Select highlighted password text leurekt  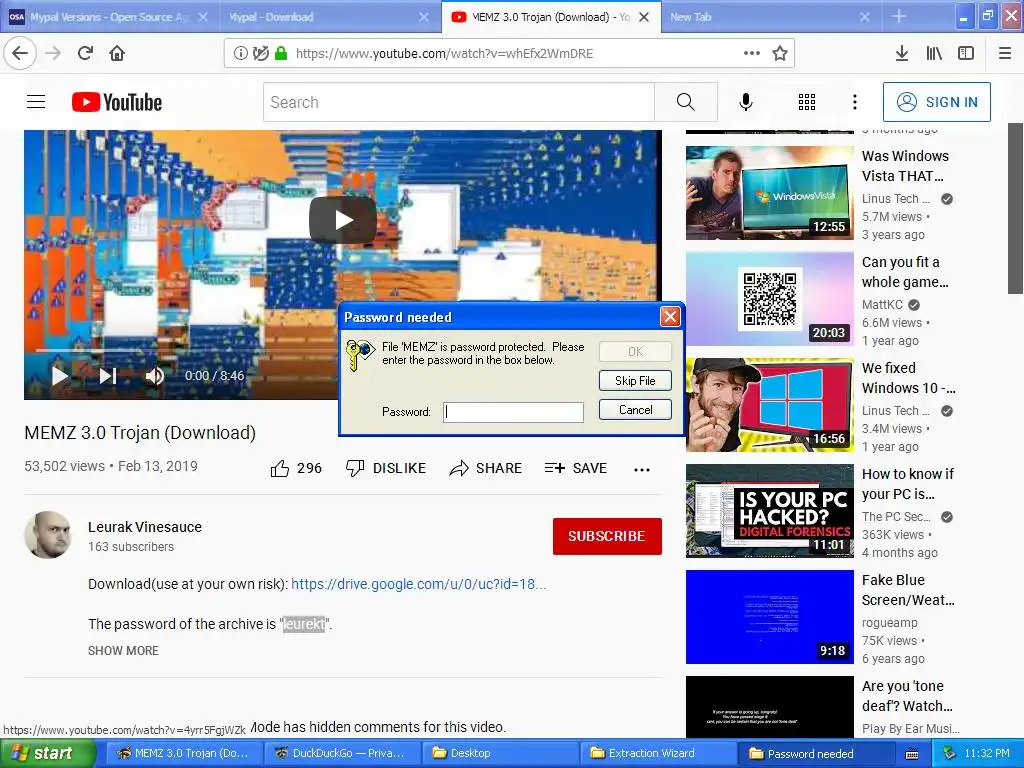(x=304, y=624)
